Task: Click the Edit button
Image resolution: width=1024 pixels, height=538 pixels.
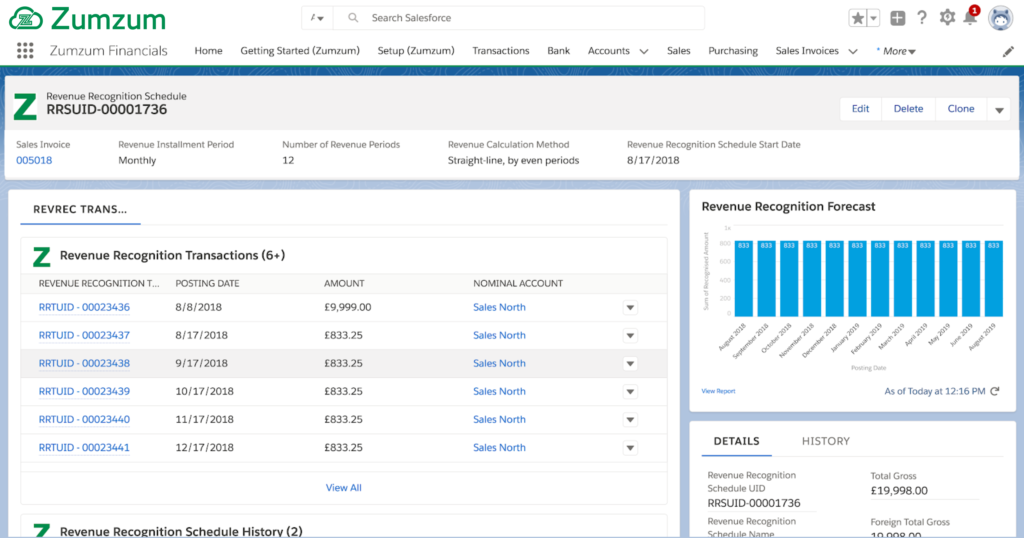Action: 860,109
